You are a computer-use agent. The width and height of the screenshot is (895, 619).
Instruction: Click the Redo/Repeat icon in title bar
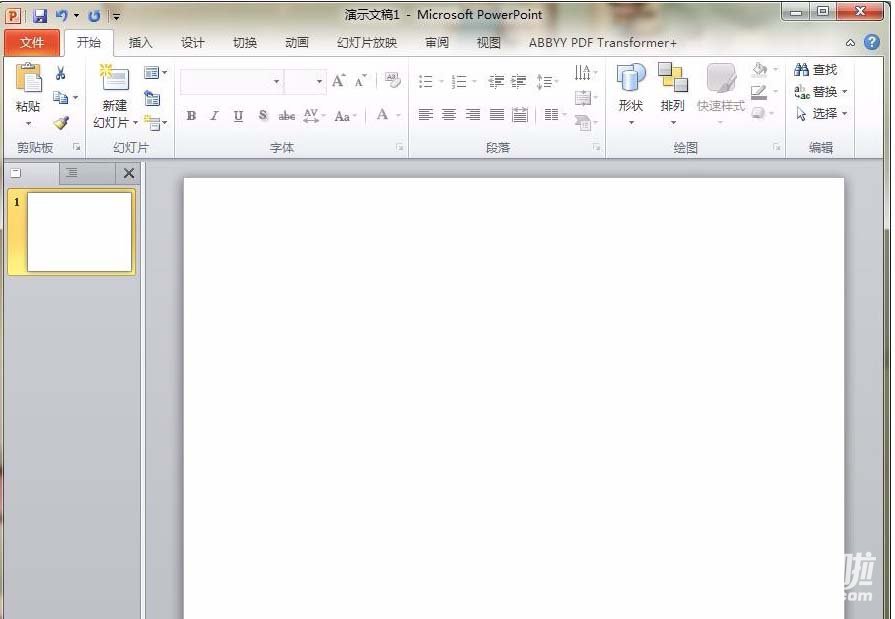click(x=95, y=15)
